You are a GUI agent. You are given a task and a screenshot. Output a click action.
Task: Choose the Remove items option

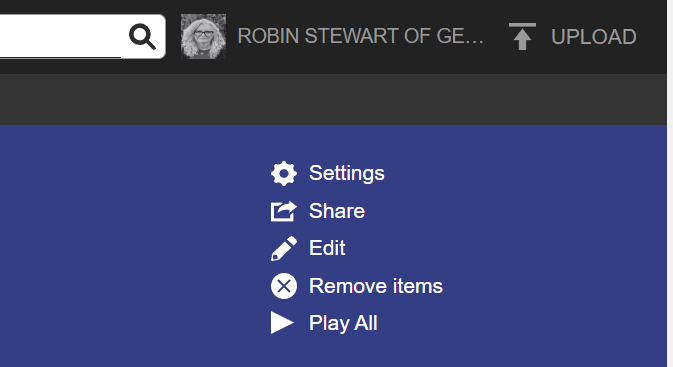376,286
